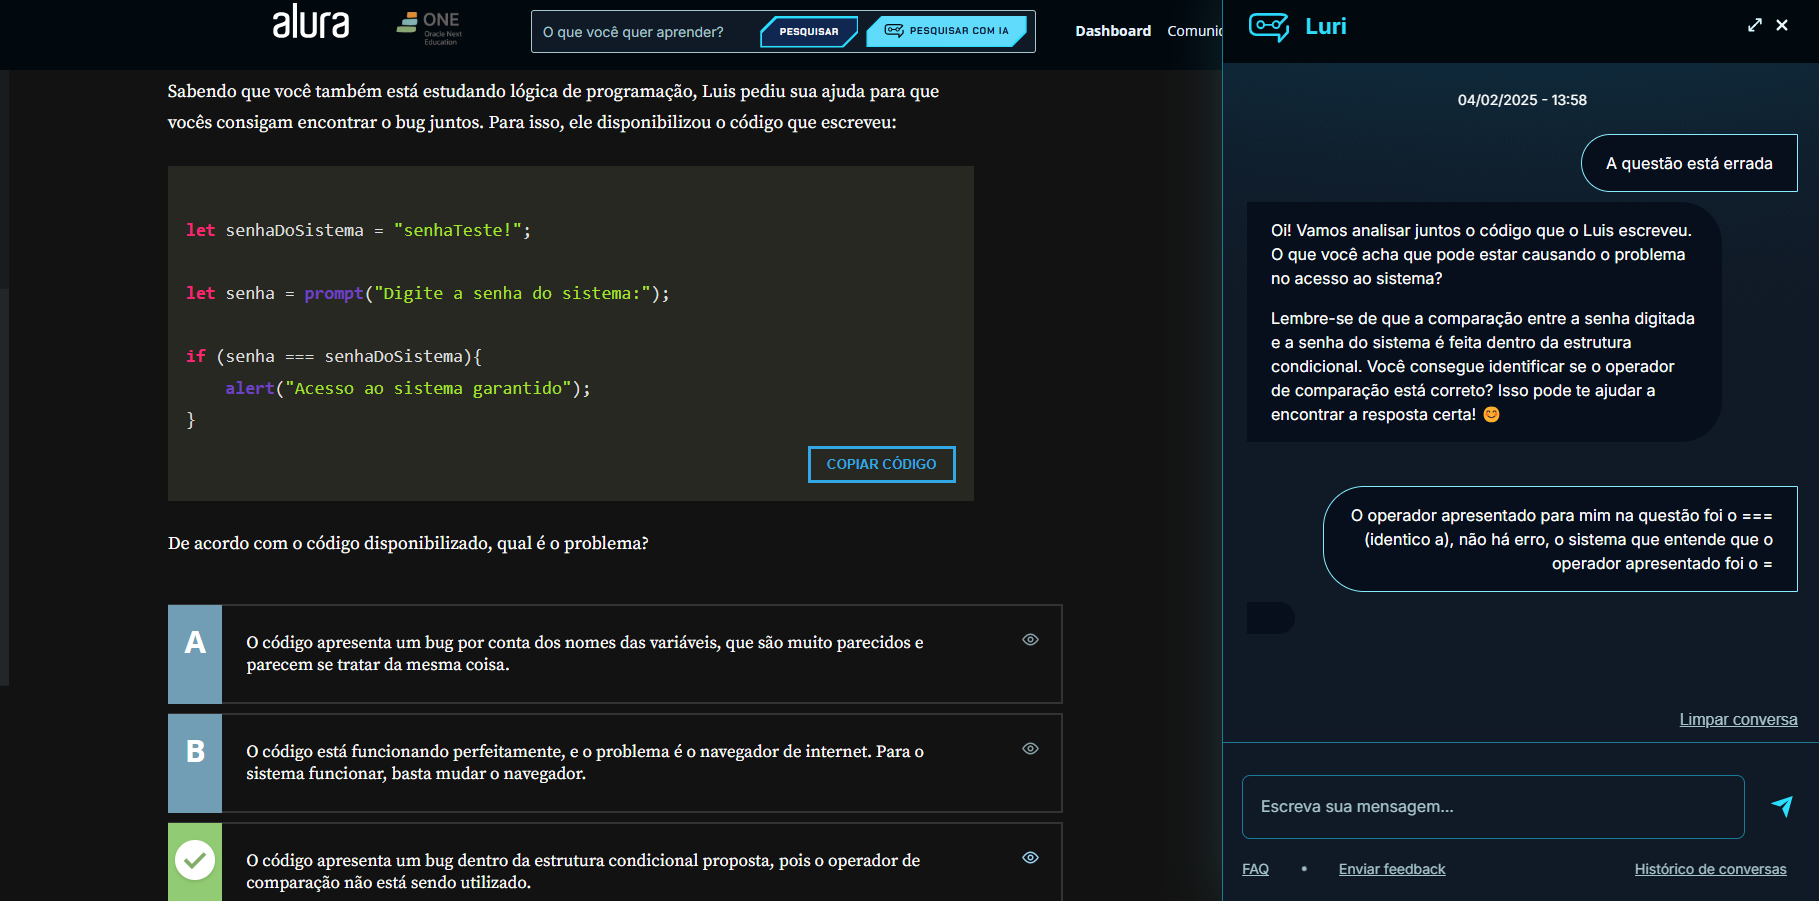Click the PESQUISAR search button
This screenshot has height=901, width=1819.
tap(809, 32)
